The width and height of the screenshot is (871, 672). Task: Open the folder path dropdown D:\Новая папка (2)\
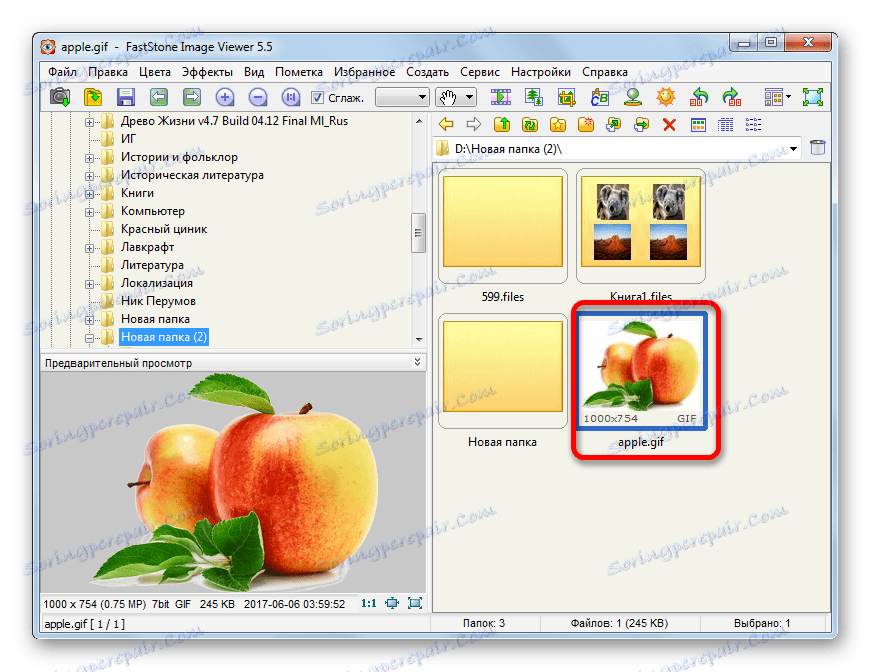pos(794,149)
